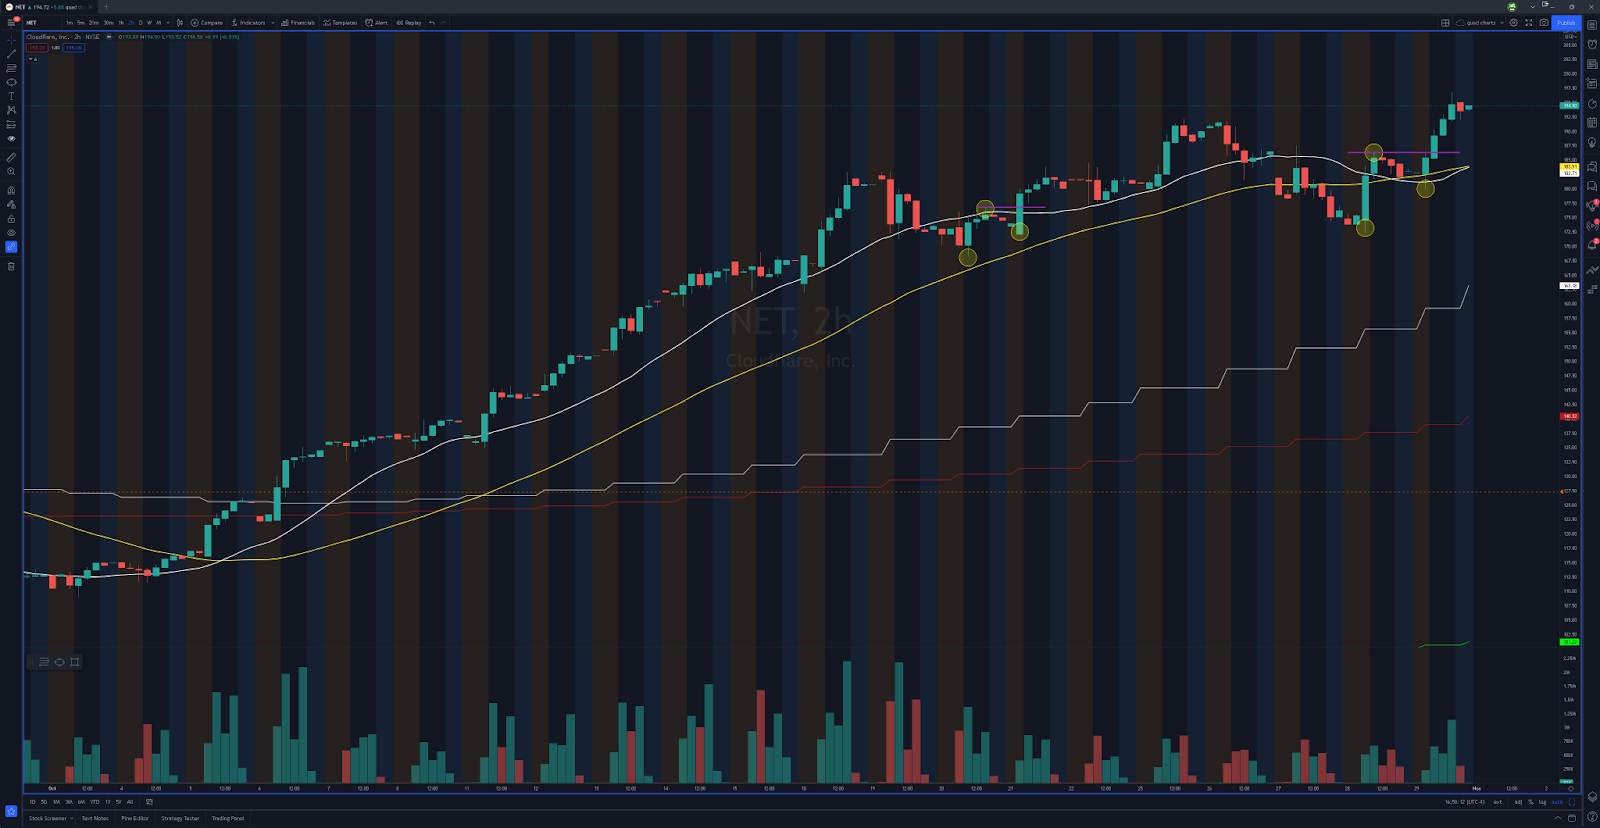
Task: Toggle extended hours 'ext' option
Action: (x=1497, y=802)
